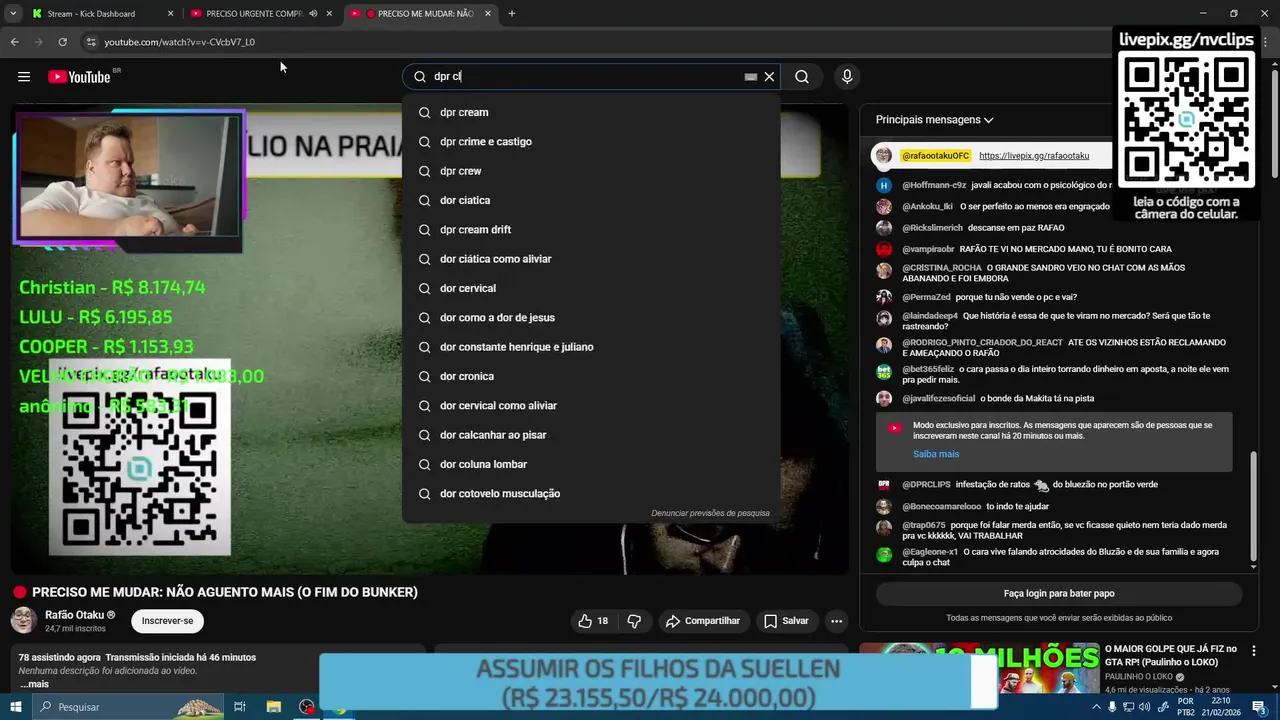The width and height of the screenshot is (1280, 720).
Task: Open the on-screen keyboard icon in search
Action: point(750,77)
